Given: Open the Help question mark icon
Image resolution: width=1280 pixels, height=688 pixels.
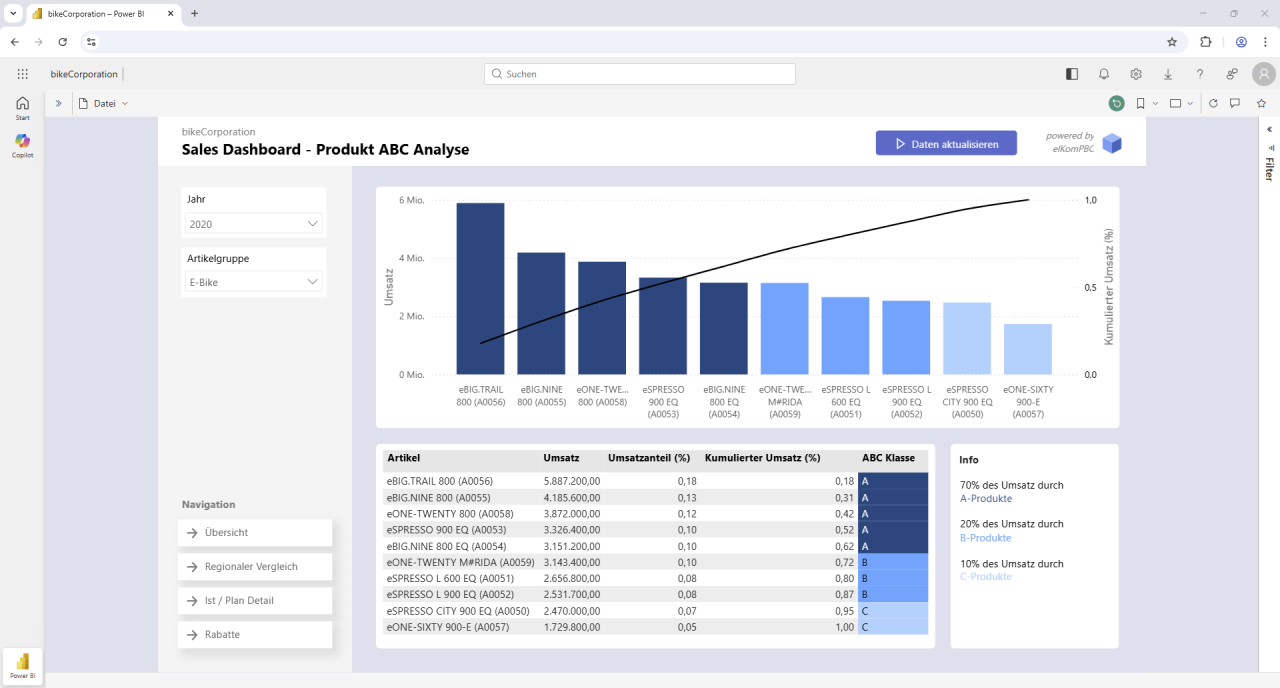Looking at the screenshot, I should pyautogui.click(x=1200, y=73).
